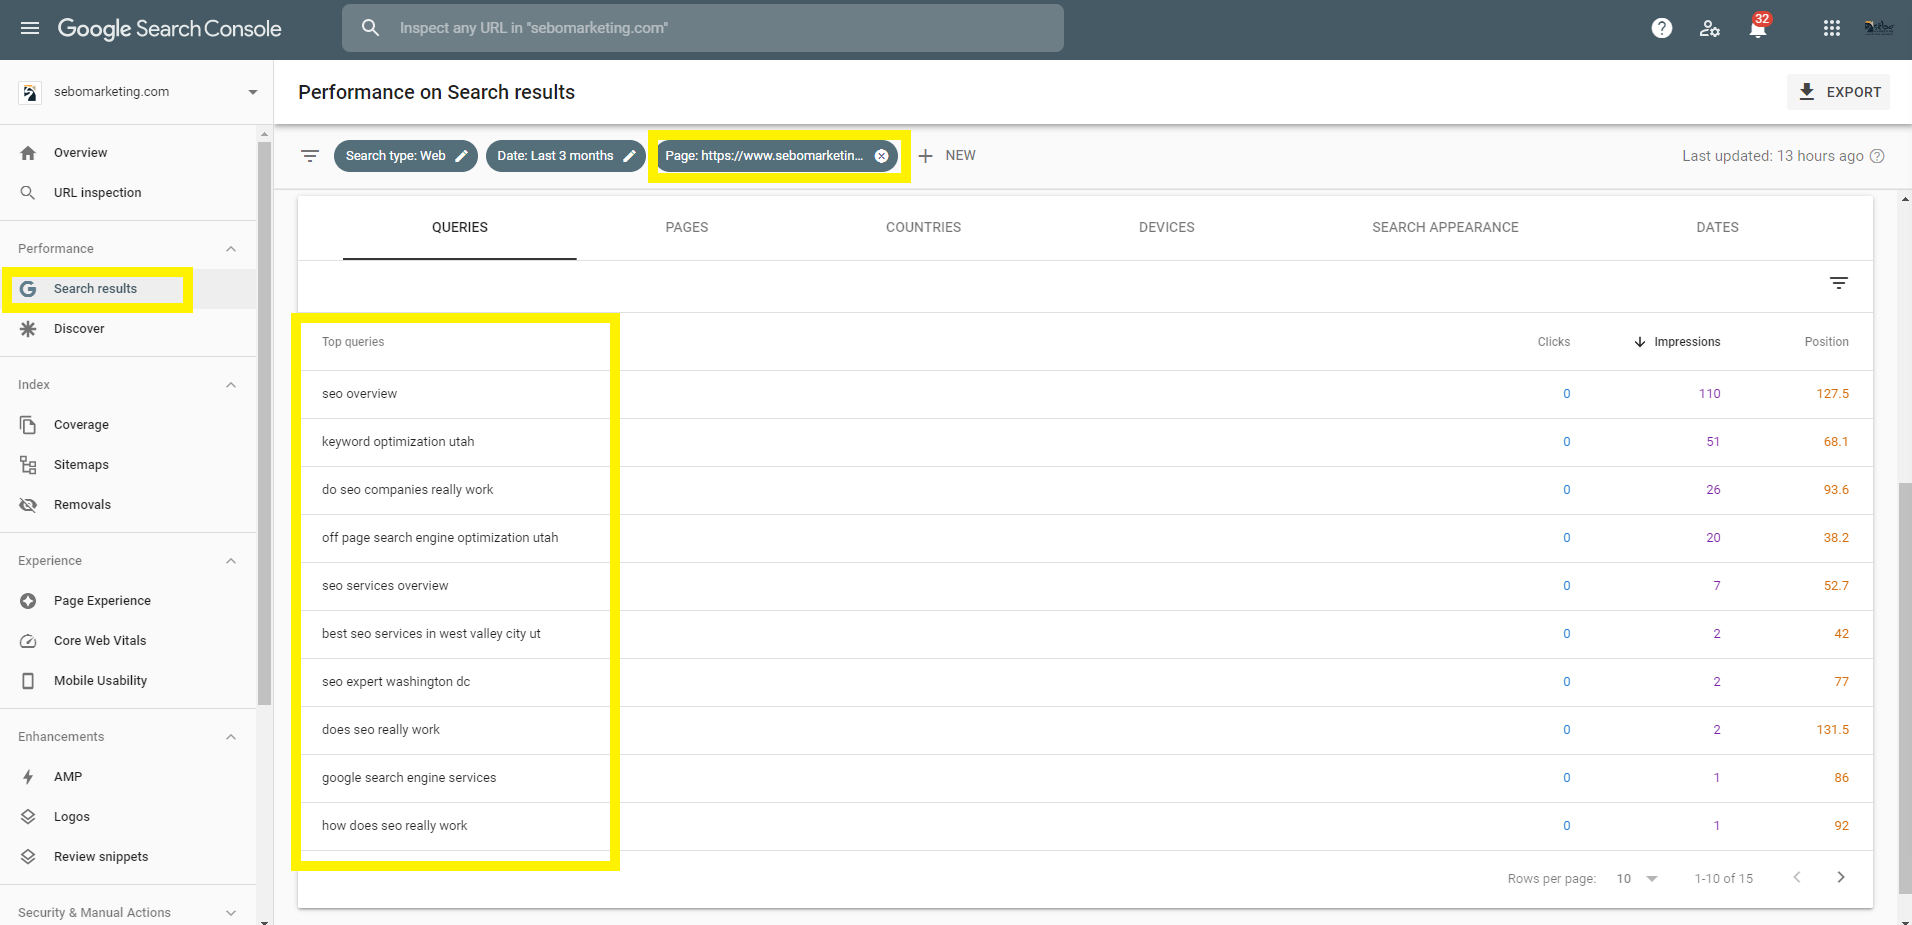Add a NEW filter
The height and width of the screenshot is (925, 1912).
click(x=946, y=156)
